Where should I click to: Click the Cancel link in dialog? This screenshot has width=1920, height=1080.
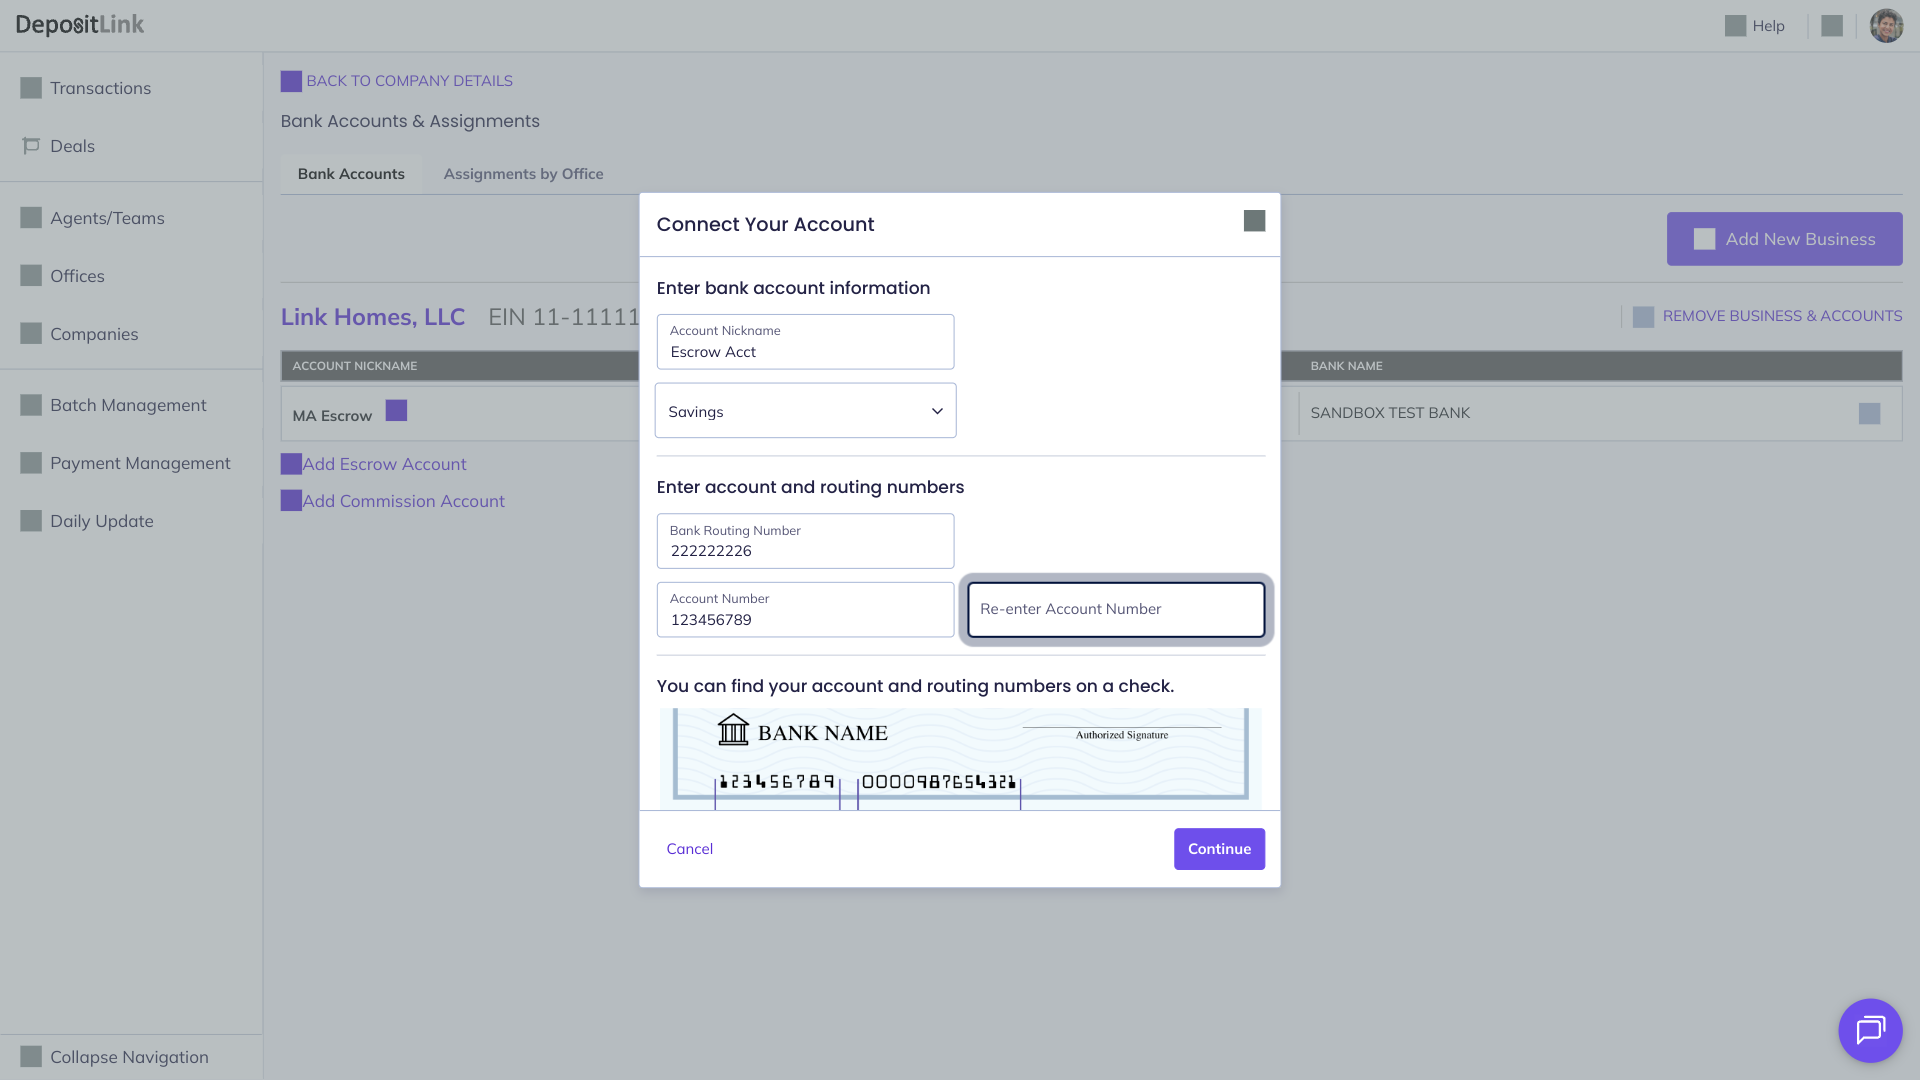point(689,849)
